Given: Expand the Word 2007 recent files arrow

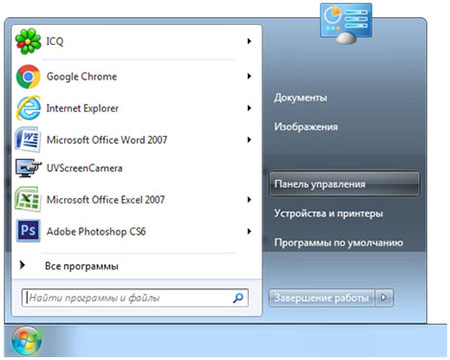Looking at the screenshot, I should coord(249,140).
